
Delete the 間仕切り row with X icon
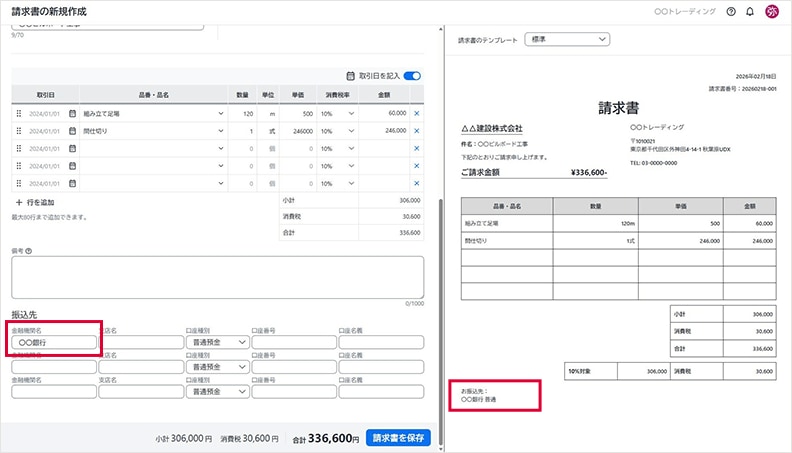point(417,130)
